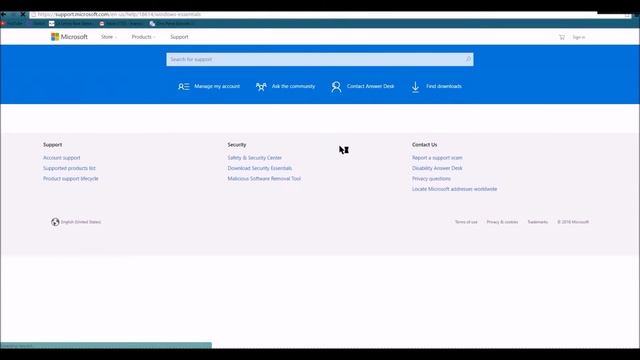
Task: Click the Microsoft logo
Action: tap(69, 37)
